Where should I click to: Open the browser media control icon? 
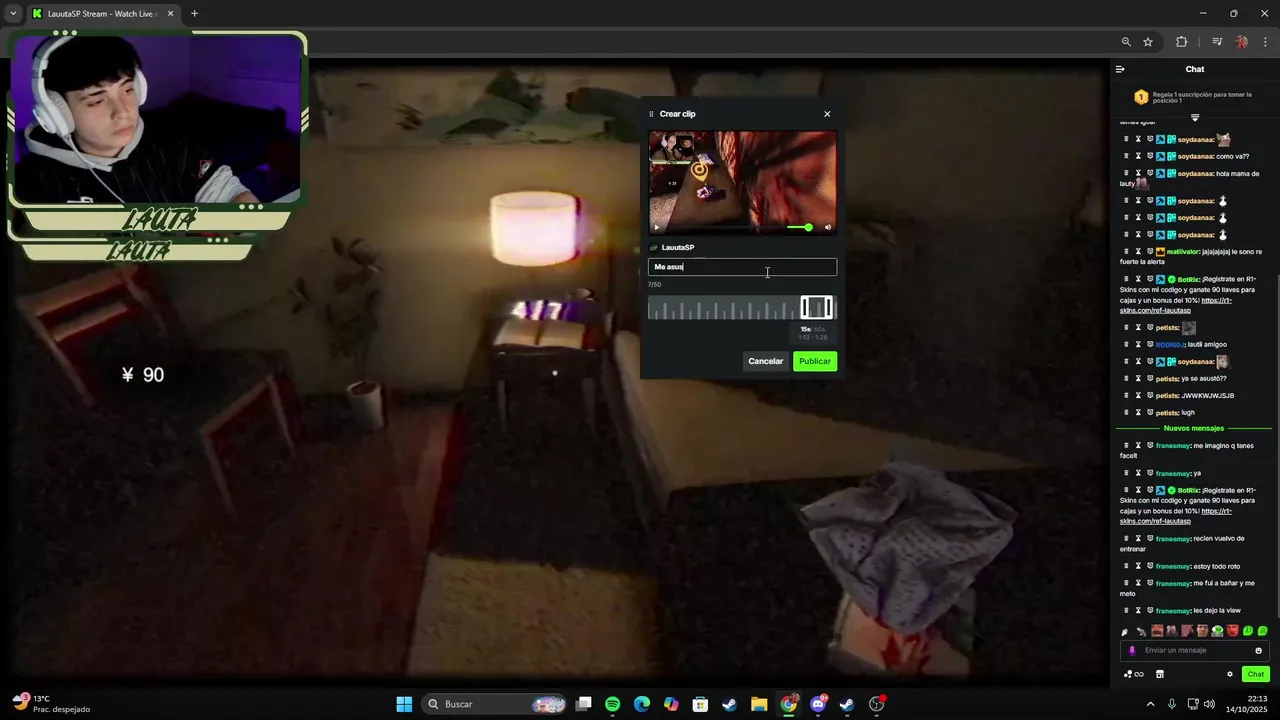click(x=1217, y=42)
